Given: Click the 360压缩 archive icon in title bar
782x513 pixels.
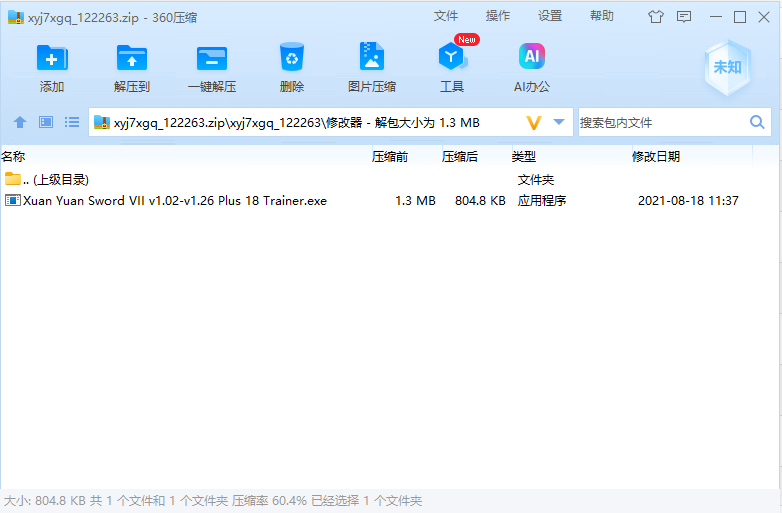Looking at the screenshot, I should pyautogui.click(x=16, y=17).
